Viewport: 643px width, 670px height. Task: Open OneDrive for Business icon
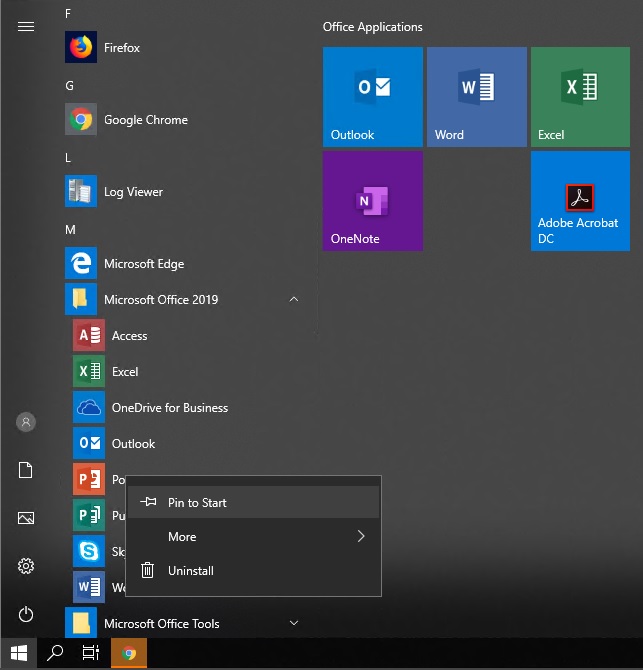pos(88,407)
